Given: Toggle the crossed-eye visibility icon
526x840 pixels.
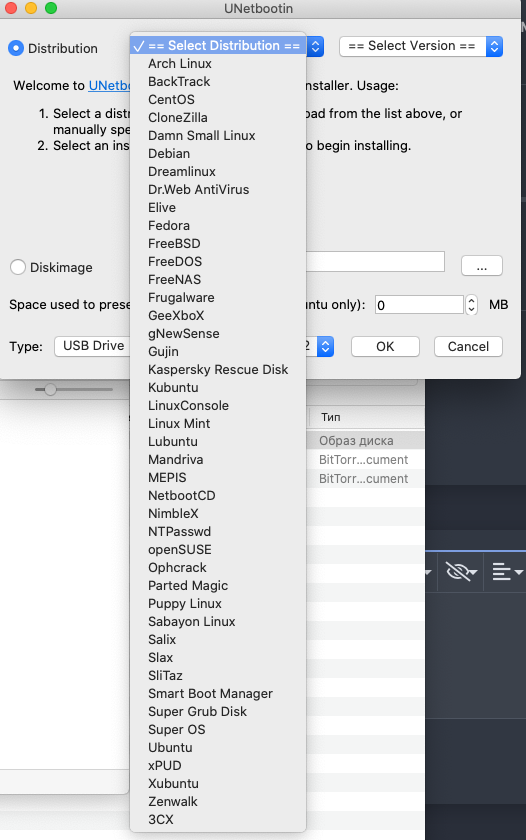Looking at the screenshot, I should tap(461, 572).
